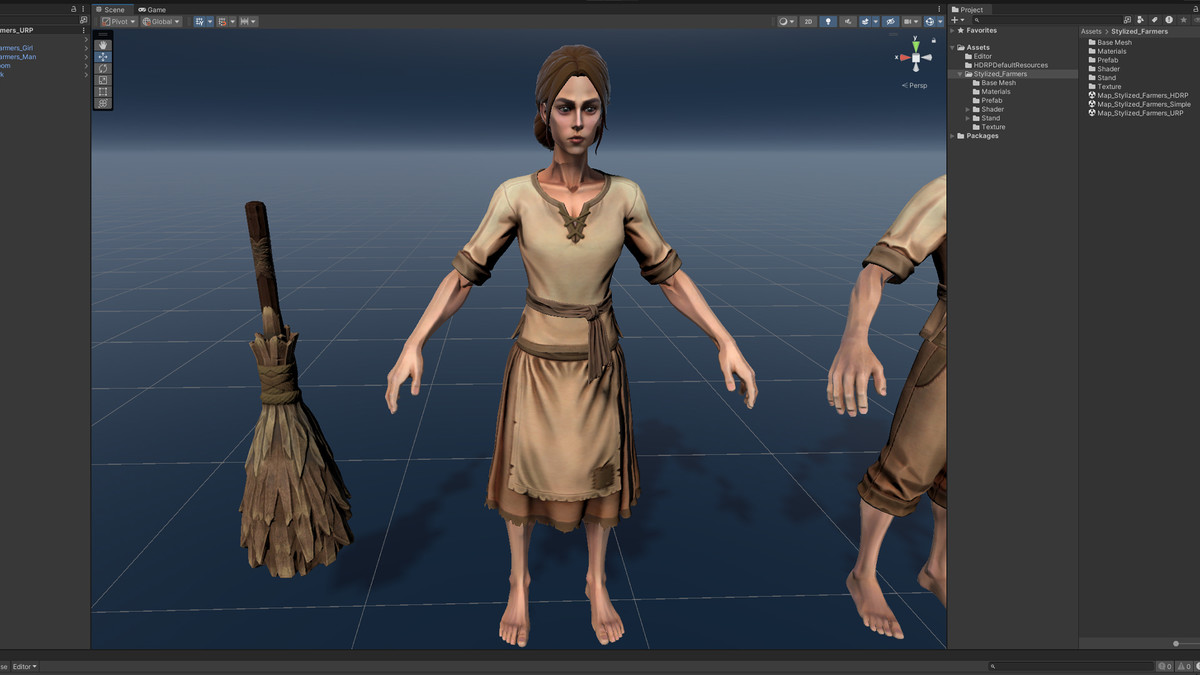Open Prefab folder in asset list
The image size is (1200, 675).
[x=1103, y=60]
